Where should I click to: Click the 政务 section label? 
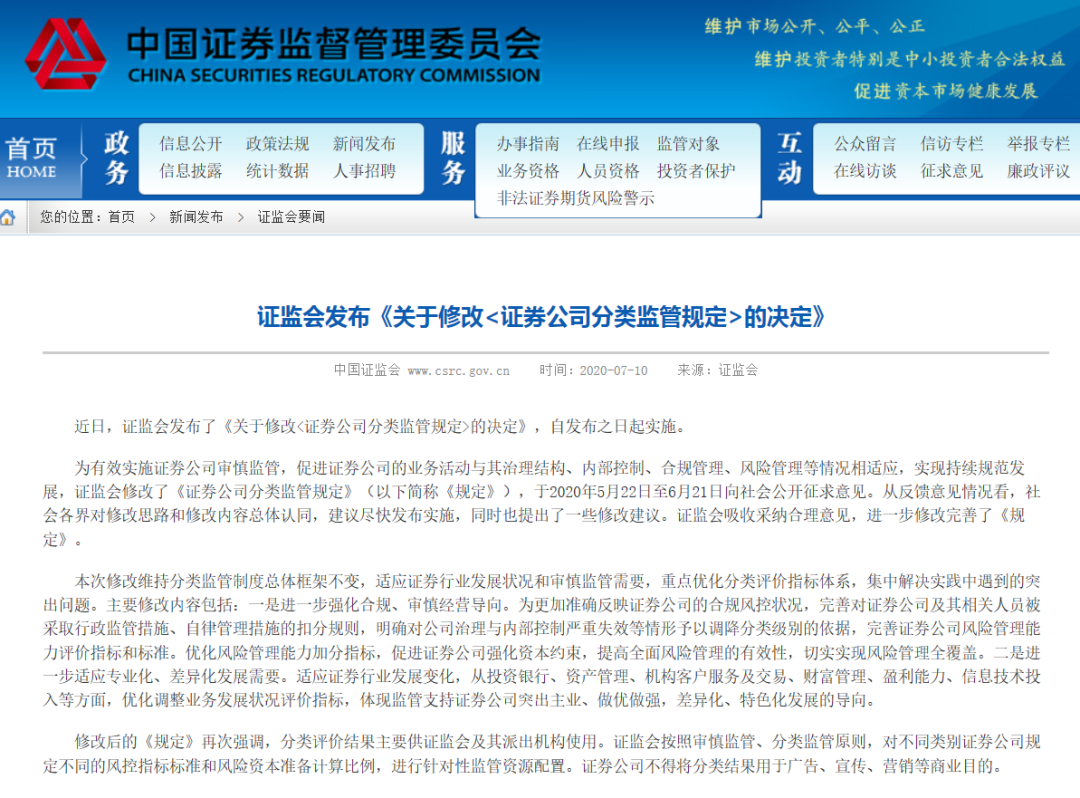click(x=116, y=158)
